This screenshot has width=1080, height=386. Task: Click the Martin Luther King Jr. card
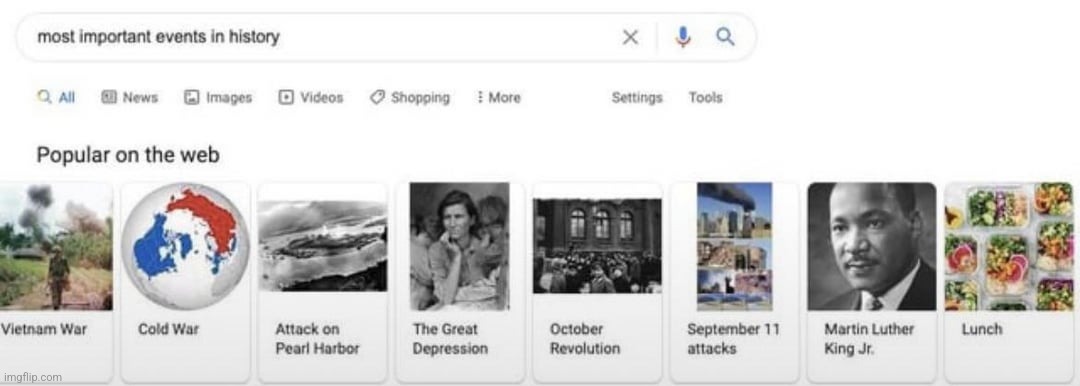point(872,281)
